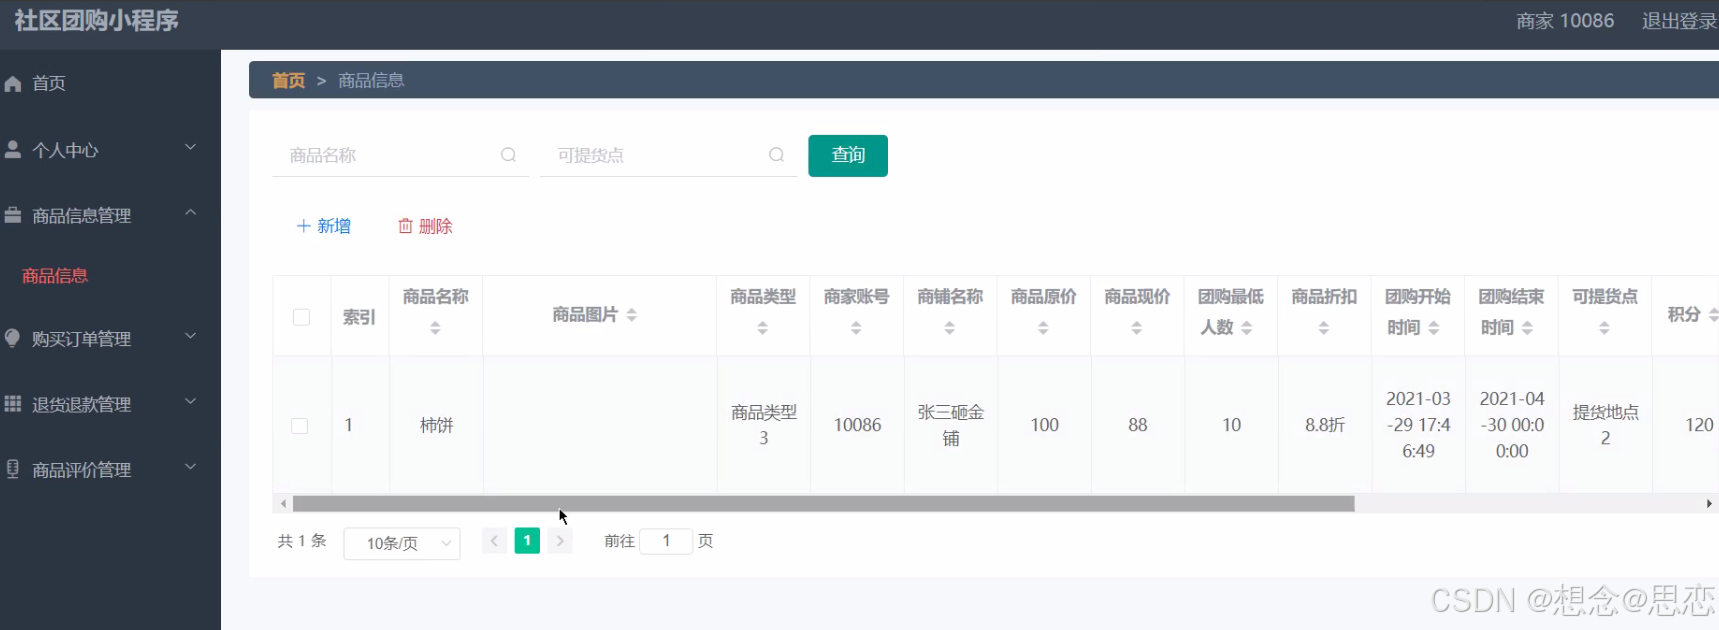Image resolution: width=1719 pixels, height=630 pixels.
Task: Click the plus icon of 新增
Action: [x=304, y=226]
